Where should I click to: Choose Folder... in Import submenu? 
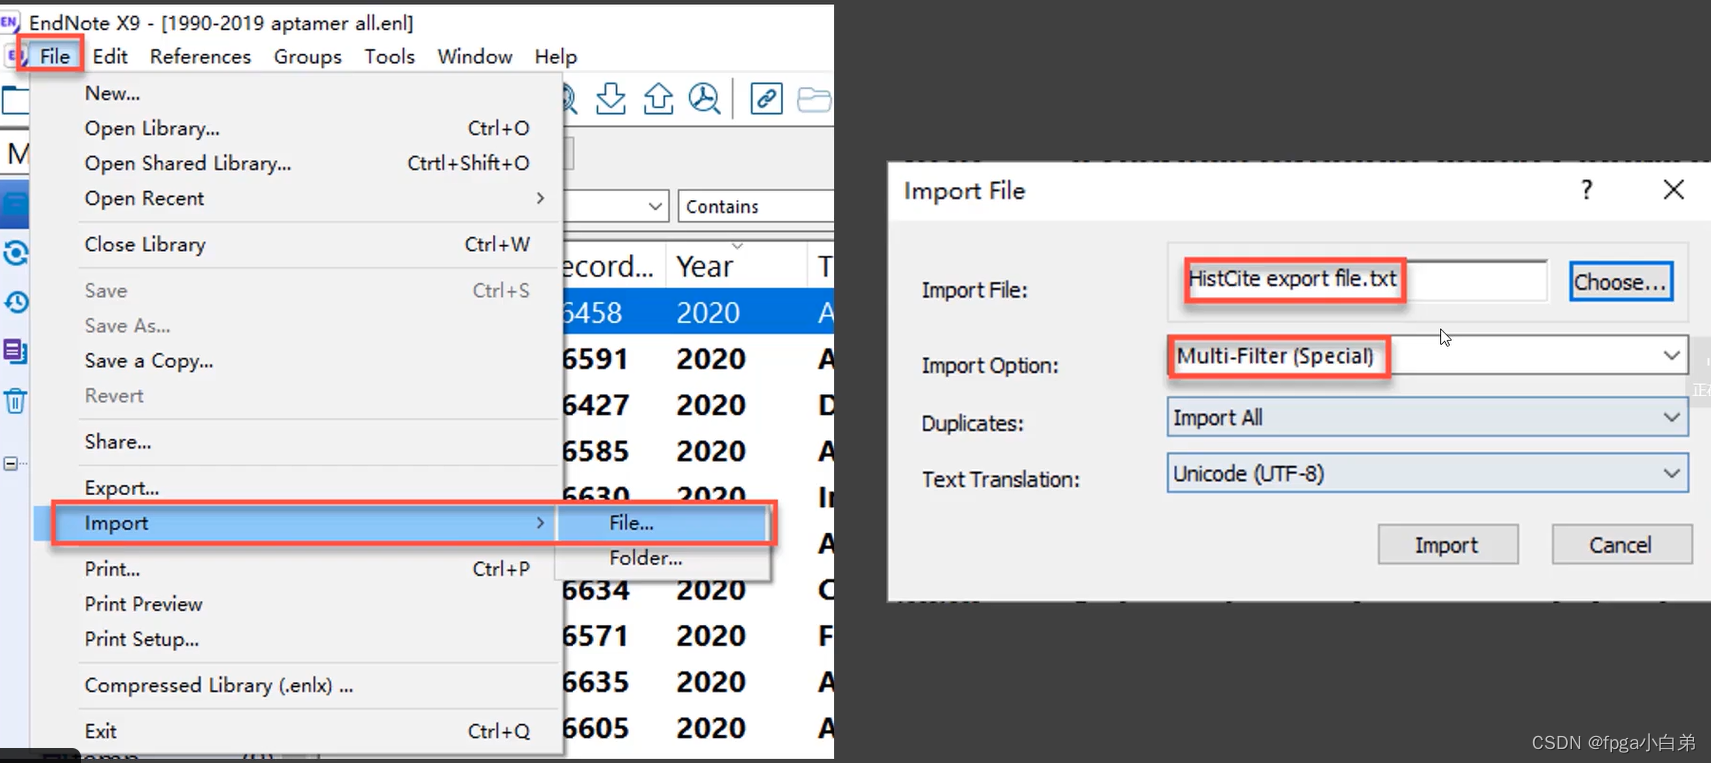[x=664, y=558]
